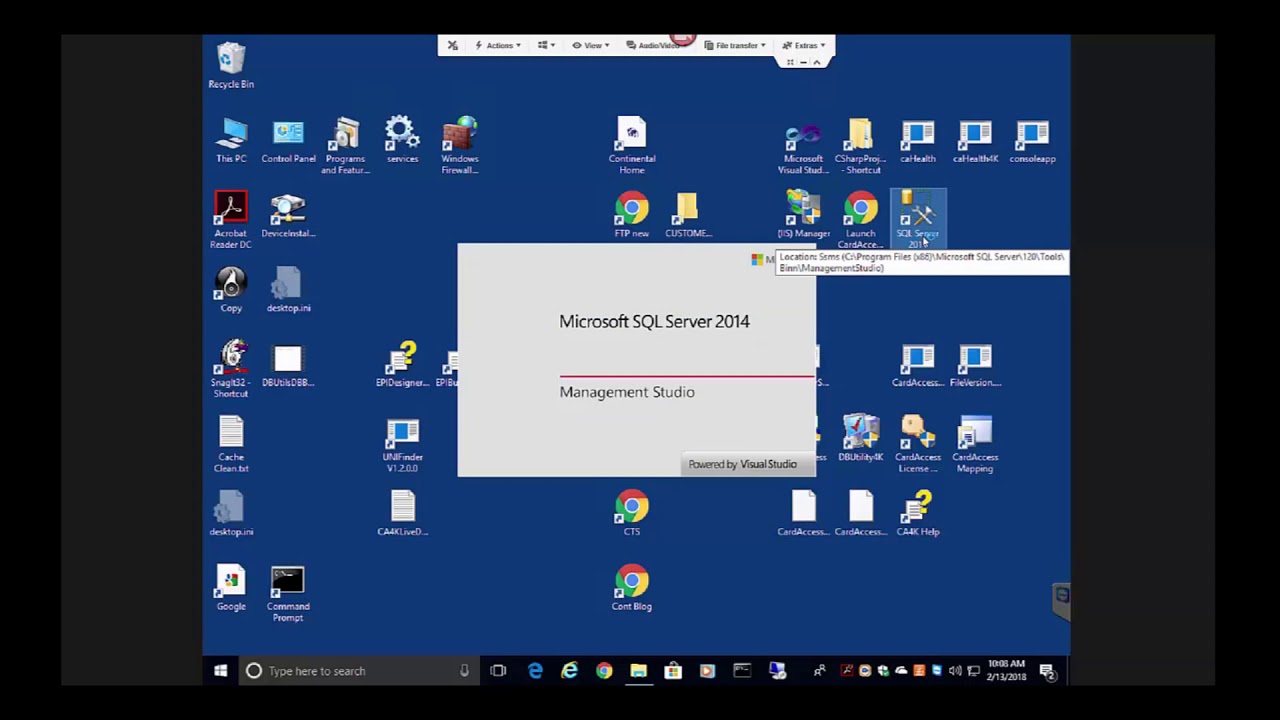Select the DBUtilsDBB file icon
The width and height of the screenshot is (1280, 720).
click(288, 365)
